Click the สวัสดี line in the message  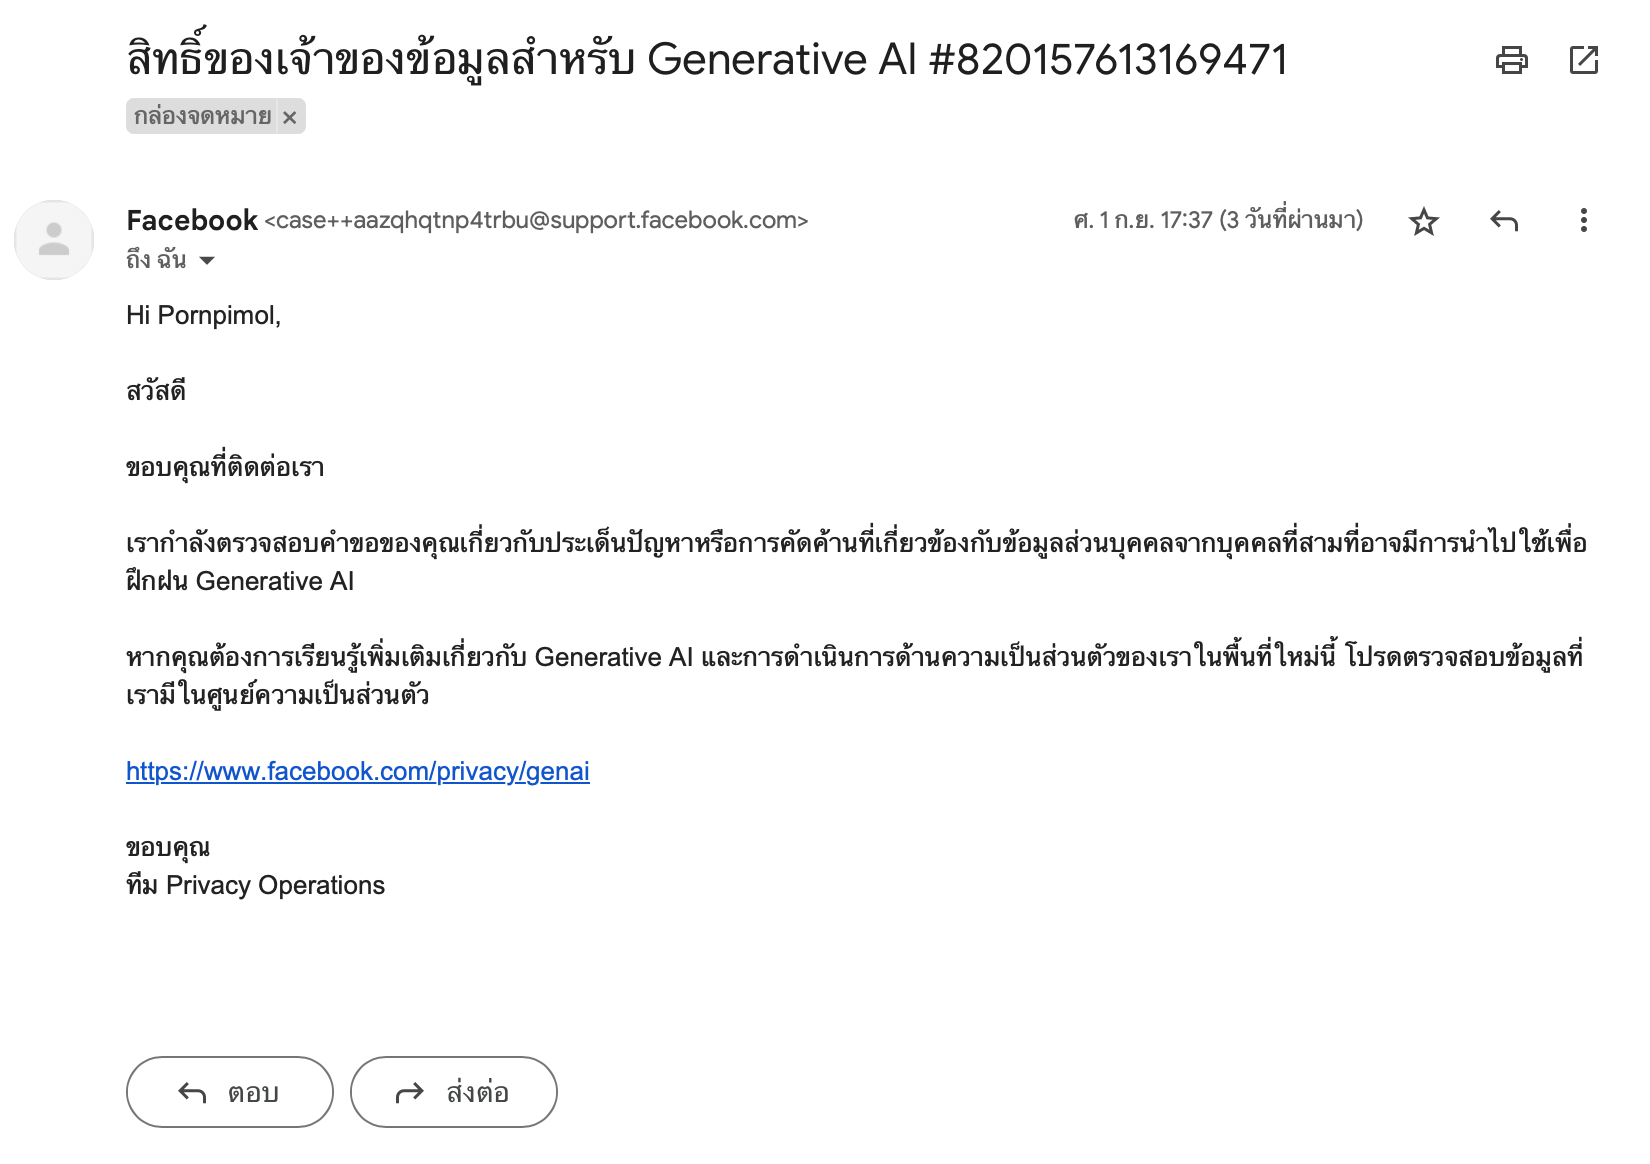tap(156, 391)
